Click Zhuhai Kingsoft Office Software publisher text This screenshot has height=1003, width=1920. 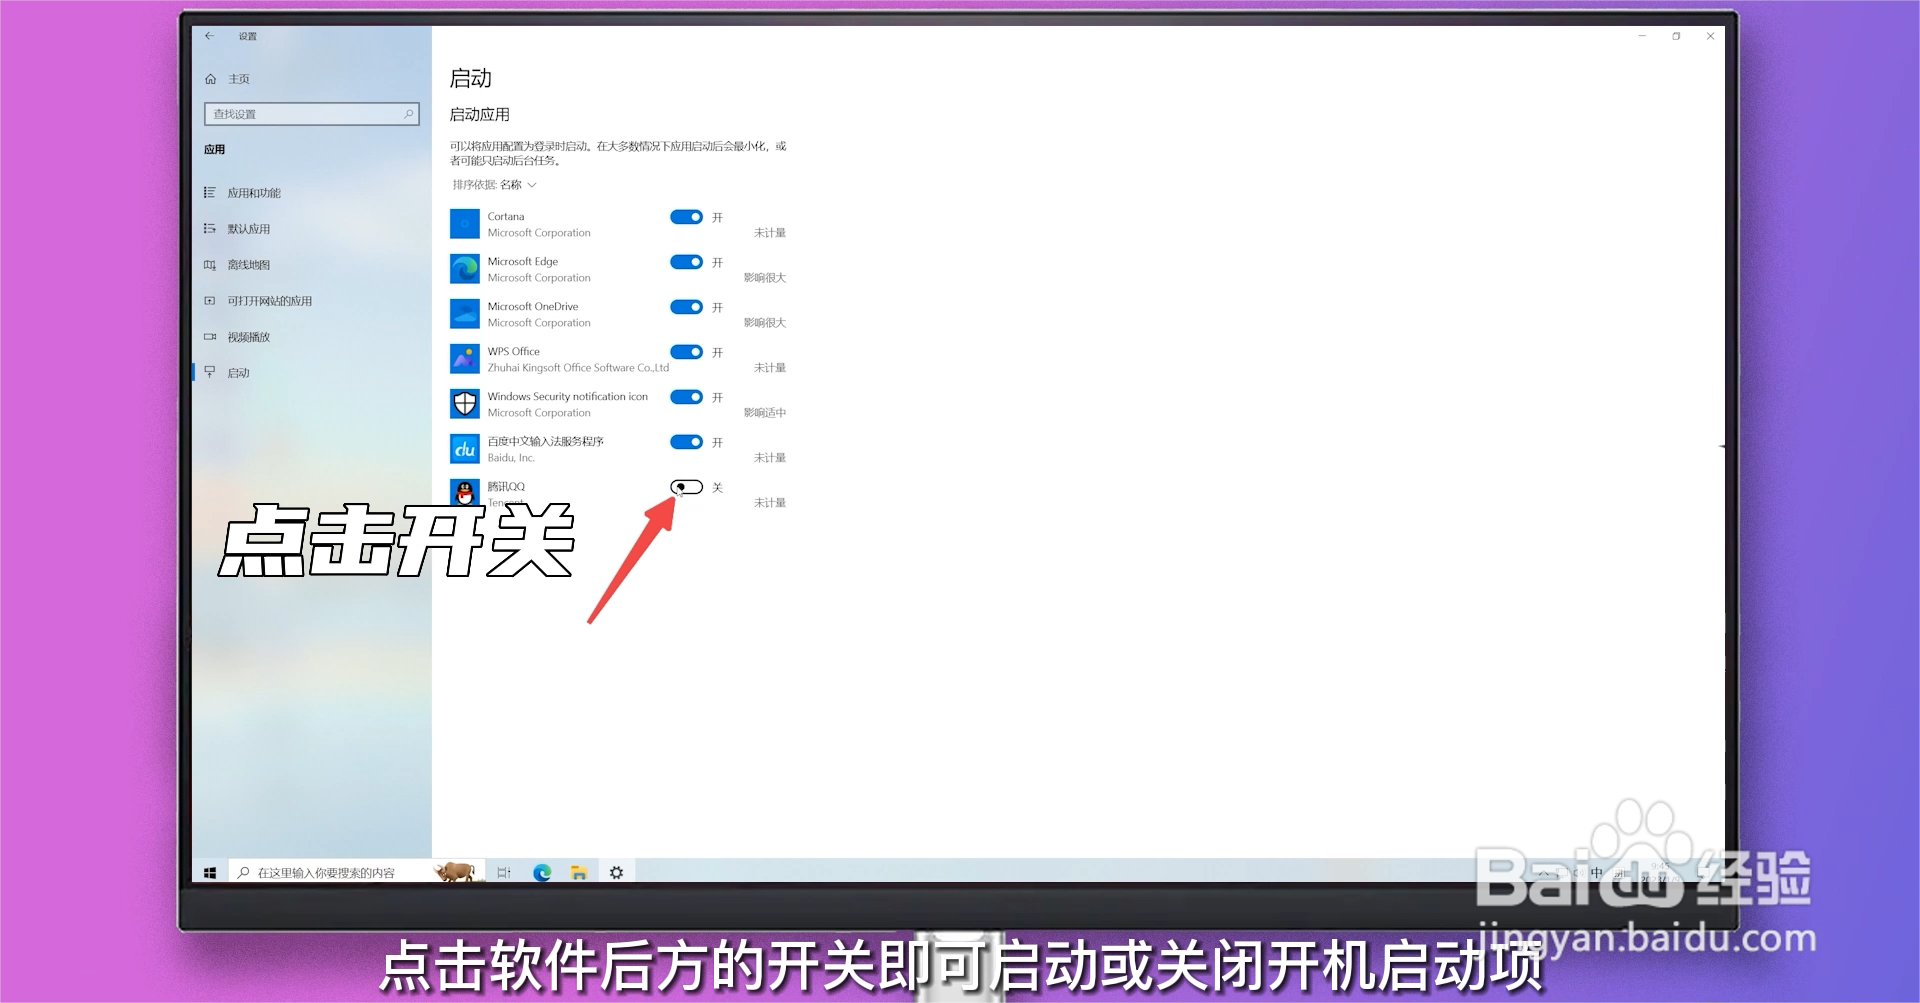(x=578, y=368)
